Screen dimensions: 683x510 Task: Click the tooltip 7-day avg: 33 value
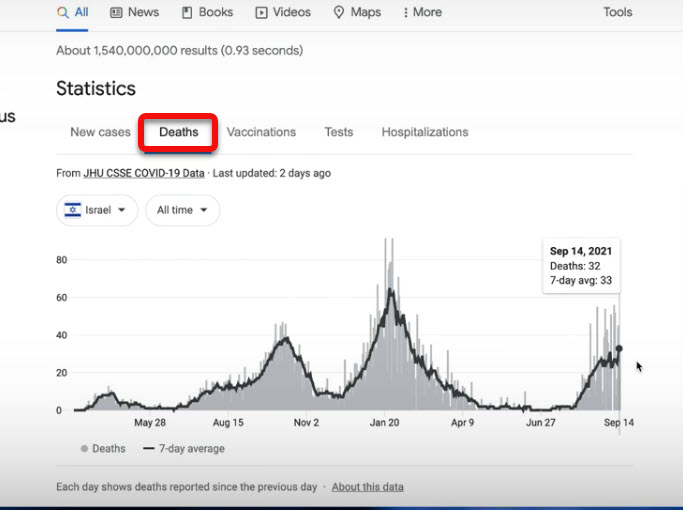pos(581,280)
